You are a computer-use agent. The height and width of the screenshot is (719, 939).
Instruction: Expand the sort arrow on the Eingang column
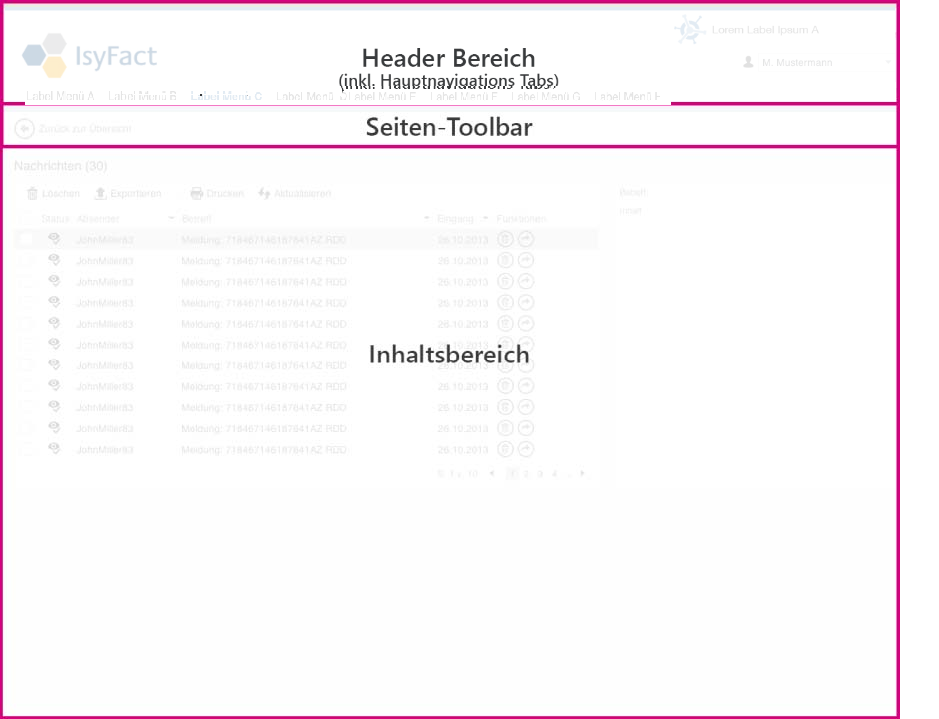click(x=485, y=218)
